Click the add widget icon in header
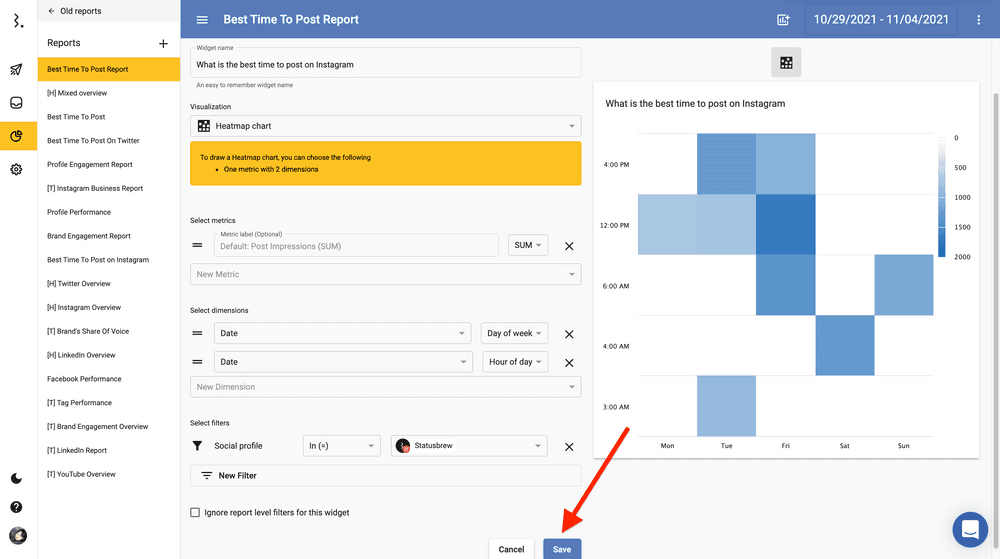This screenshot has height=559, width=1000. (784, 20)
